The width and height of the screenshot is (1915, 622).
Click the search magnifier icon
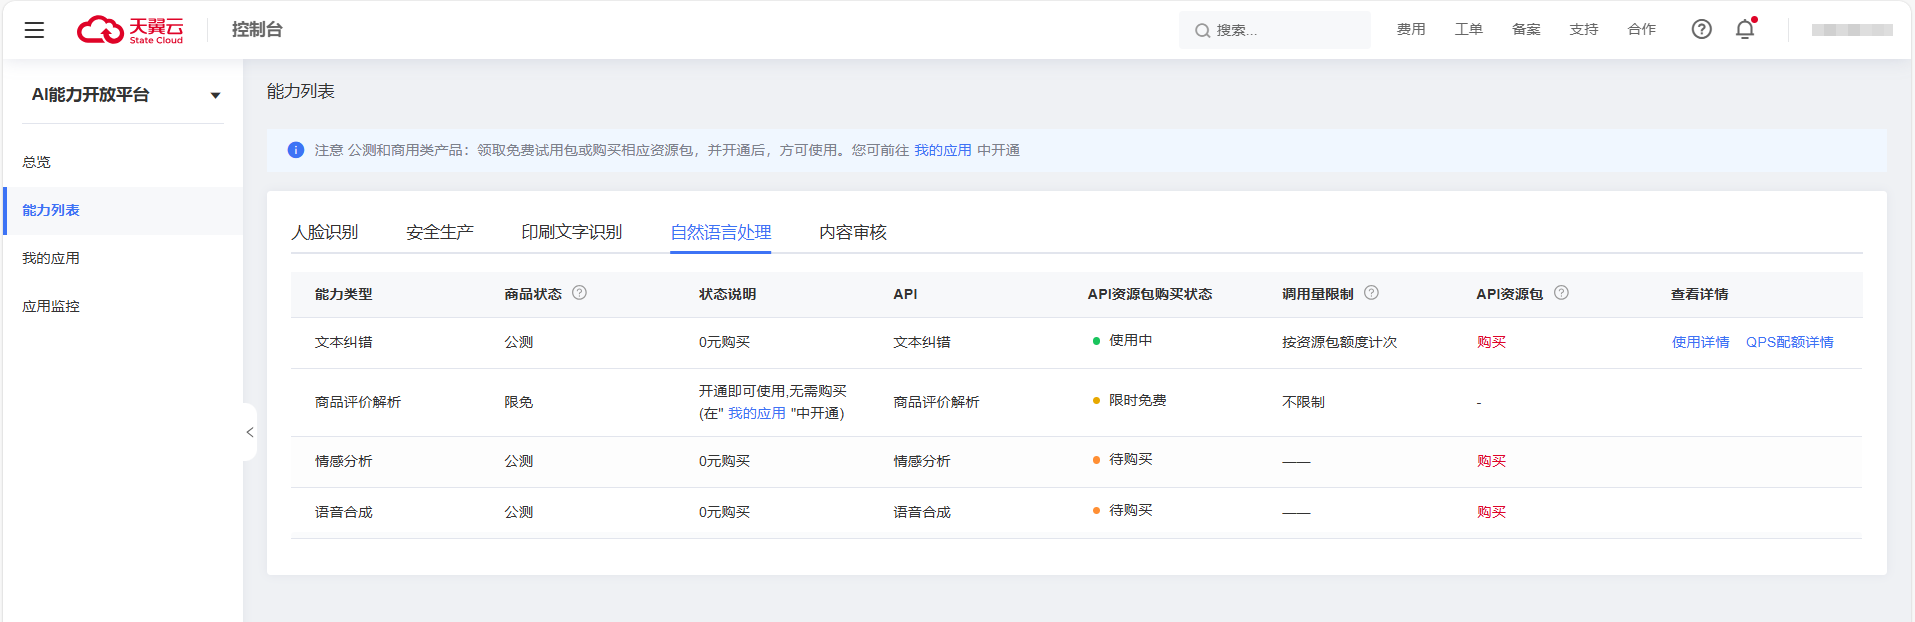[x=1202, y=31]
